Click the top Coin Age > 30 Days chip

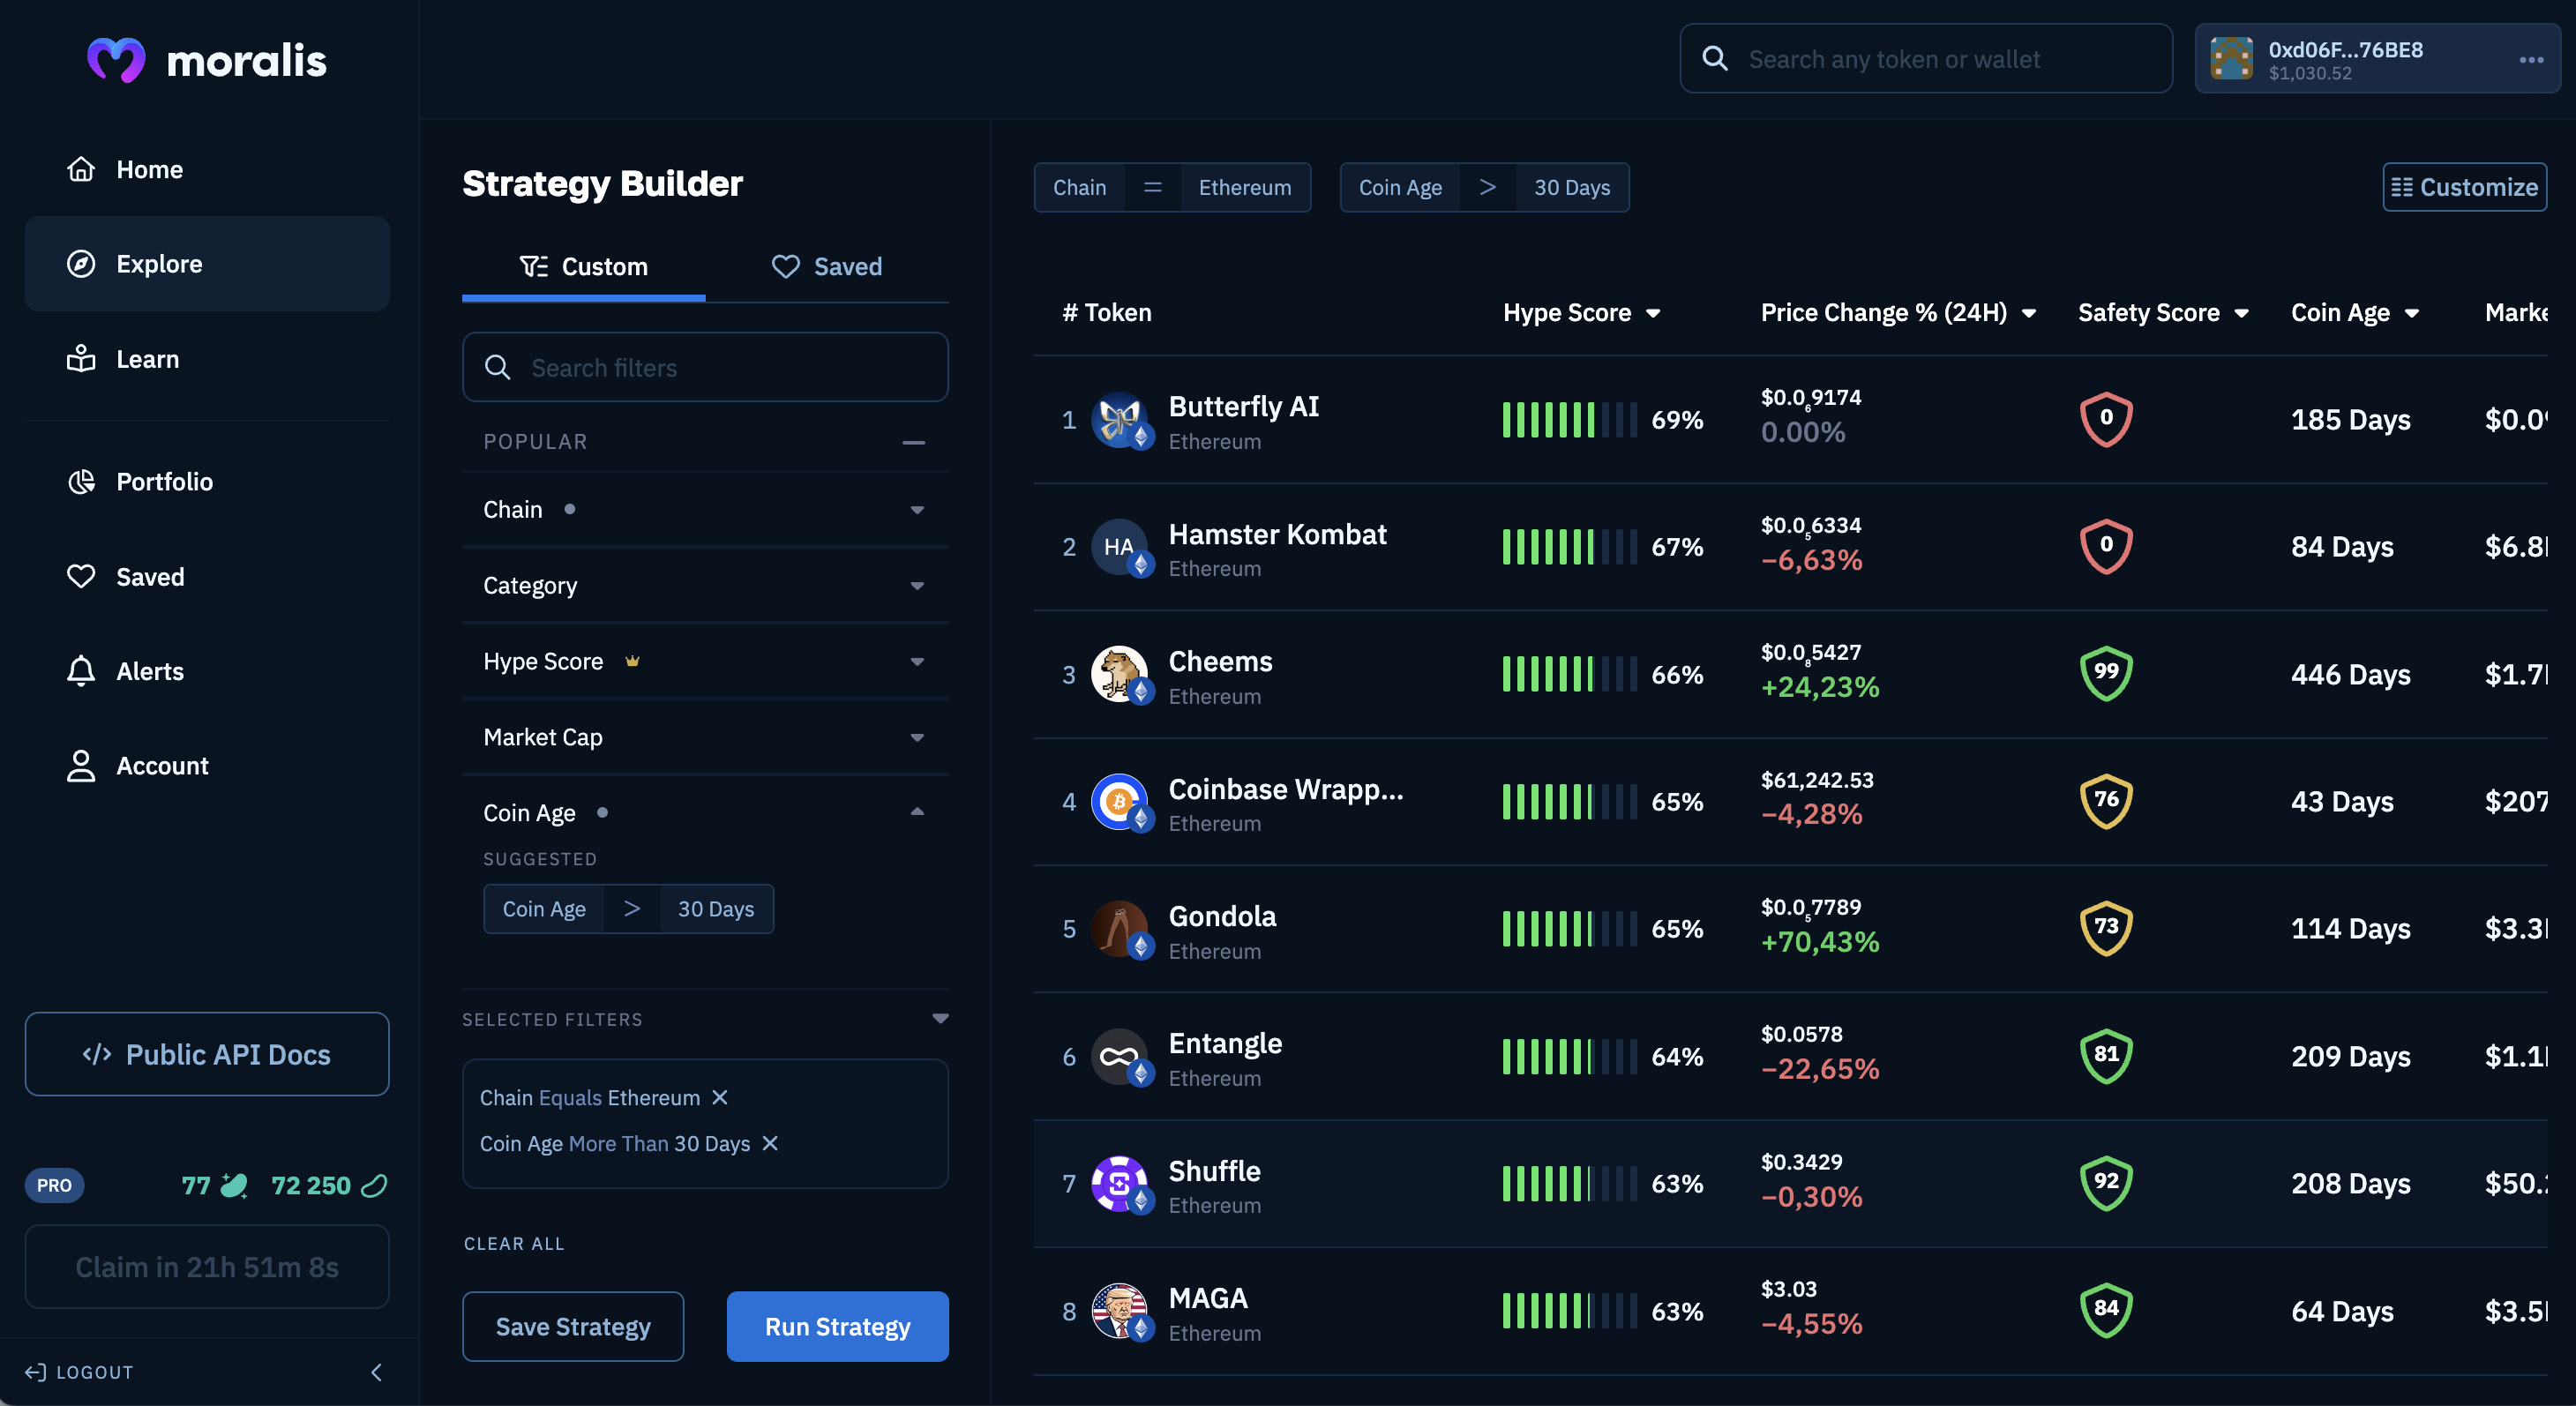point(1484,187)
